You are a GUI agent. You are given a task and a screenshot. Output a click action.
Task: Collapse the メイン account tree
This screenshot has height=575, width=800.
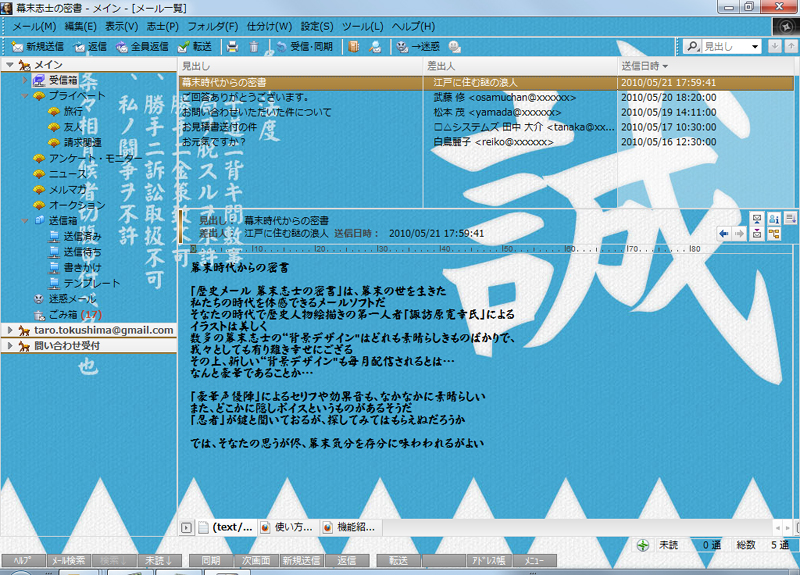point(10,65)
